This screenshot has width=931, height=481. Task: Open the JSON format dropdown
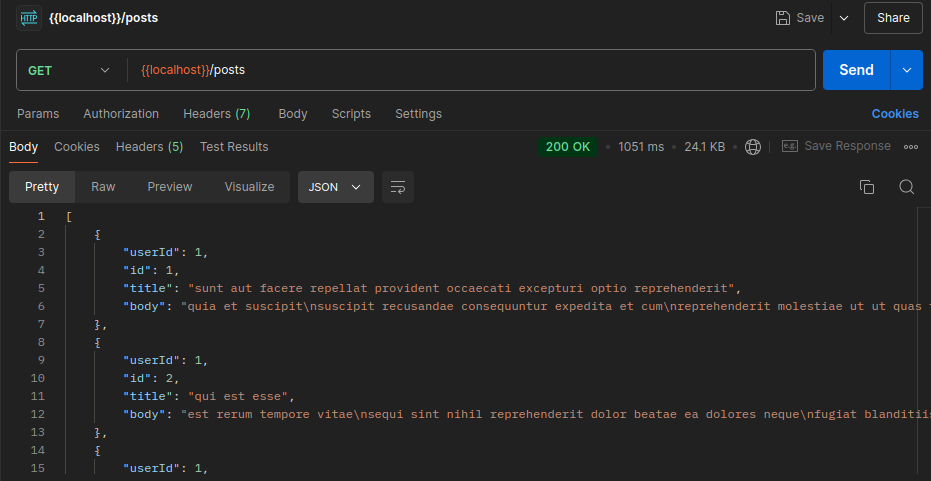tap(335, 187)
